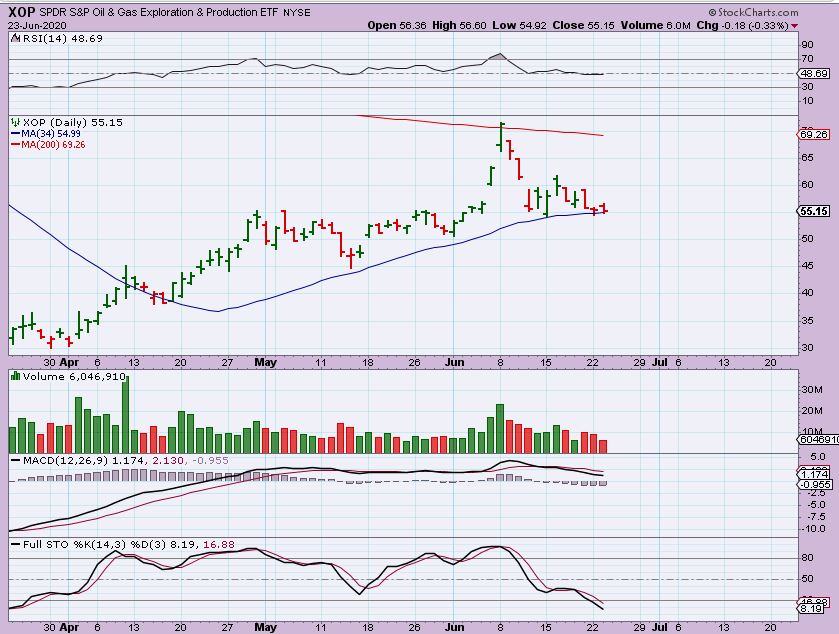Click the StockCharts.com watermark text
The image size is (839, 634).
[753, 12]
